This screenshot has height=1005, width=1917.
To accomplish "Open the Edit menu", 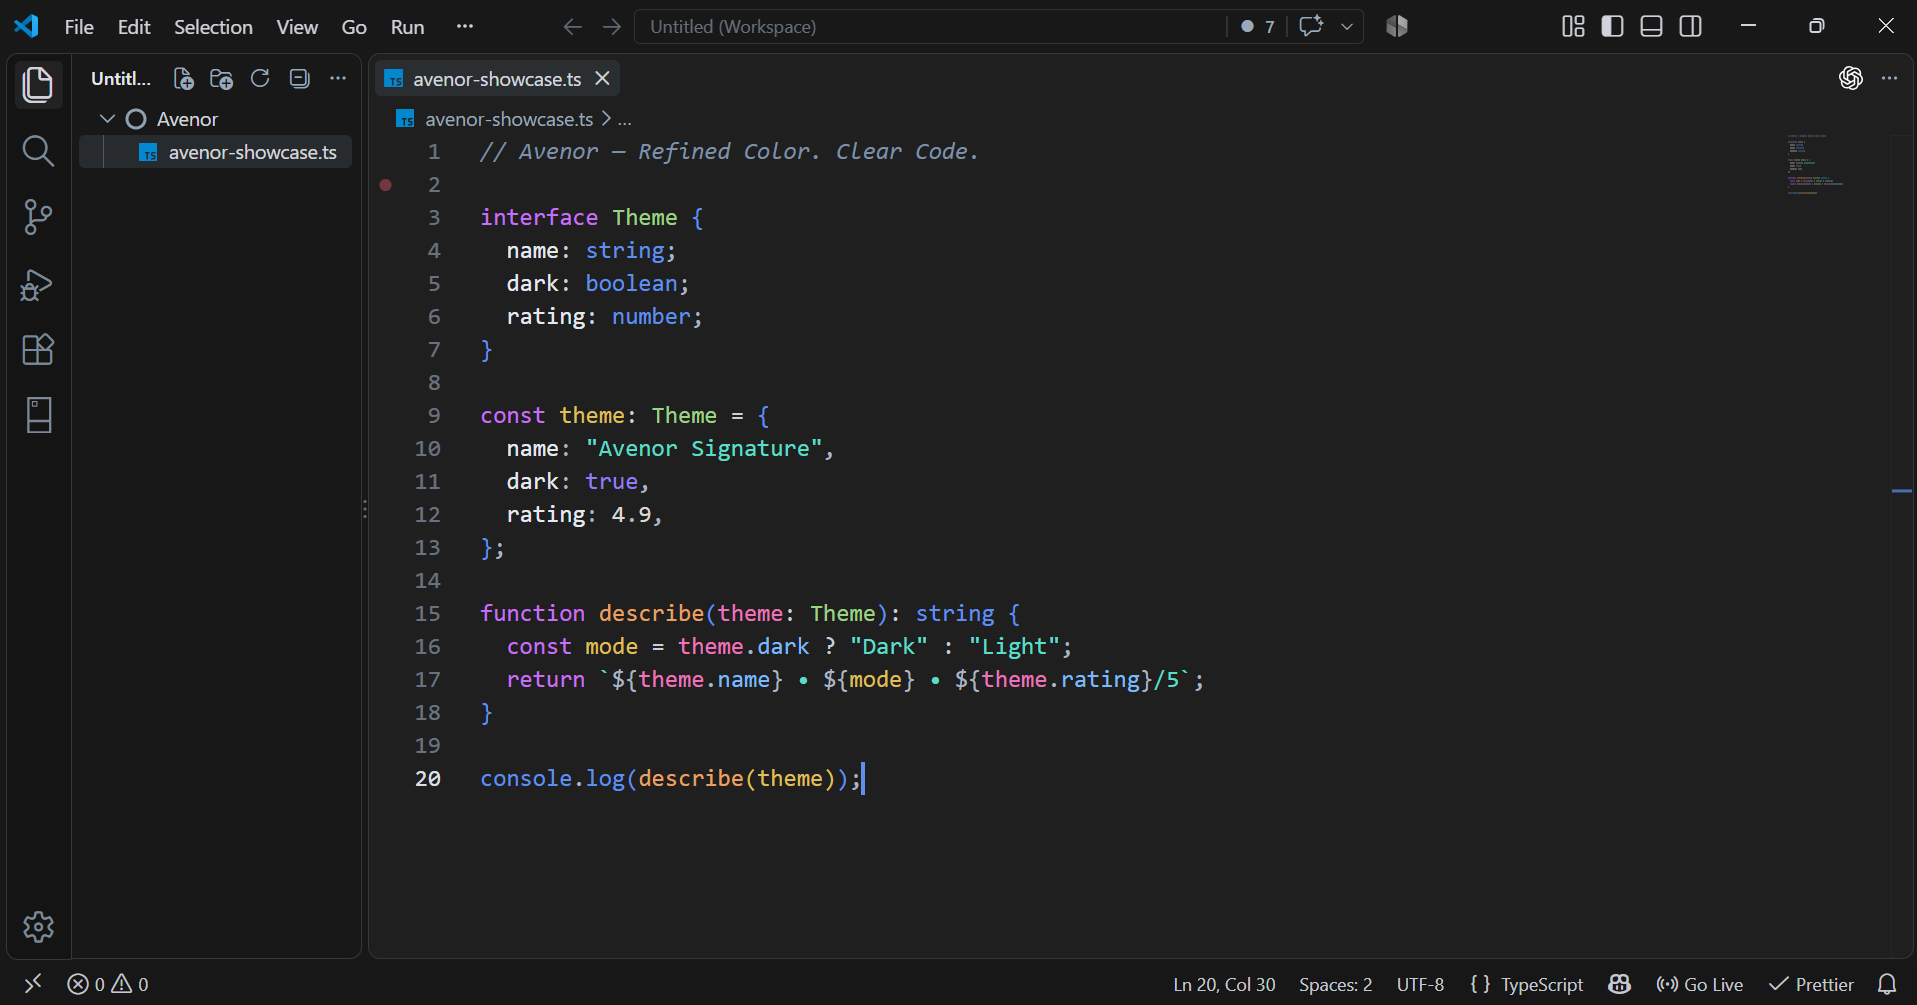I will 134,27.
